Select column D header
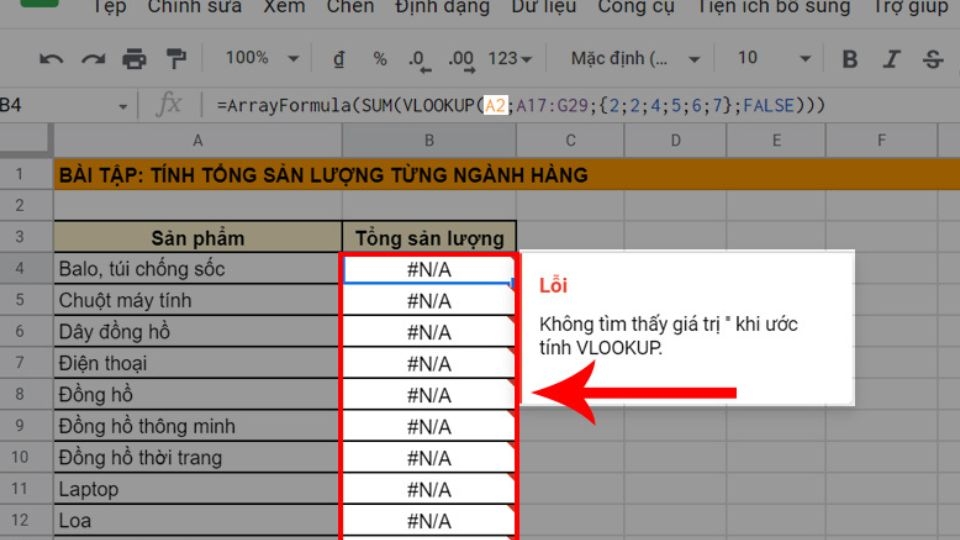This screenshot has height=540, width=960. (675, 140)
